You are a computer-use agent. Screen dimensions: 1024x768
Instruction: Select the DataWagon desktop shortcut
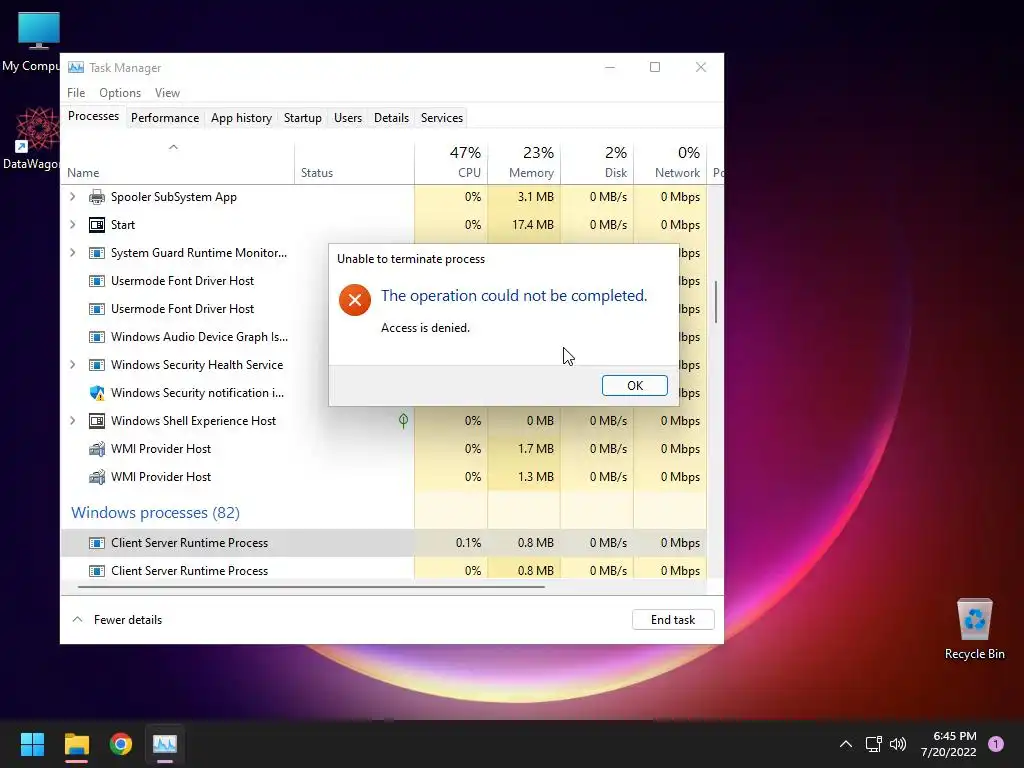(x=31, y=138)
